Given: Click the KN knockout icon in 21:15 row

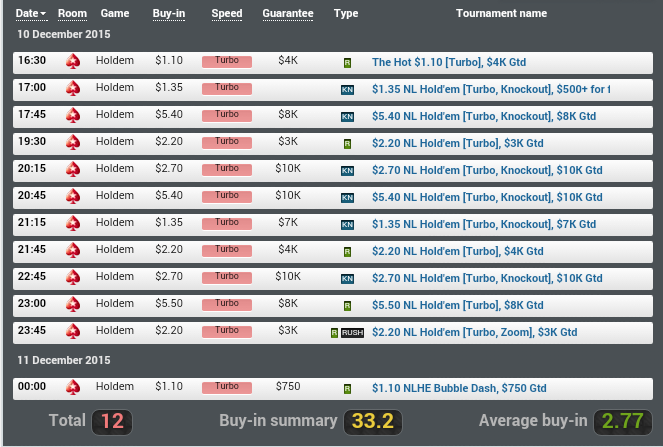Looking at the screenshot, I should 347,225.
